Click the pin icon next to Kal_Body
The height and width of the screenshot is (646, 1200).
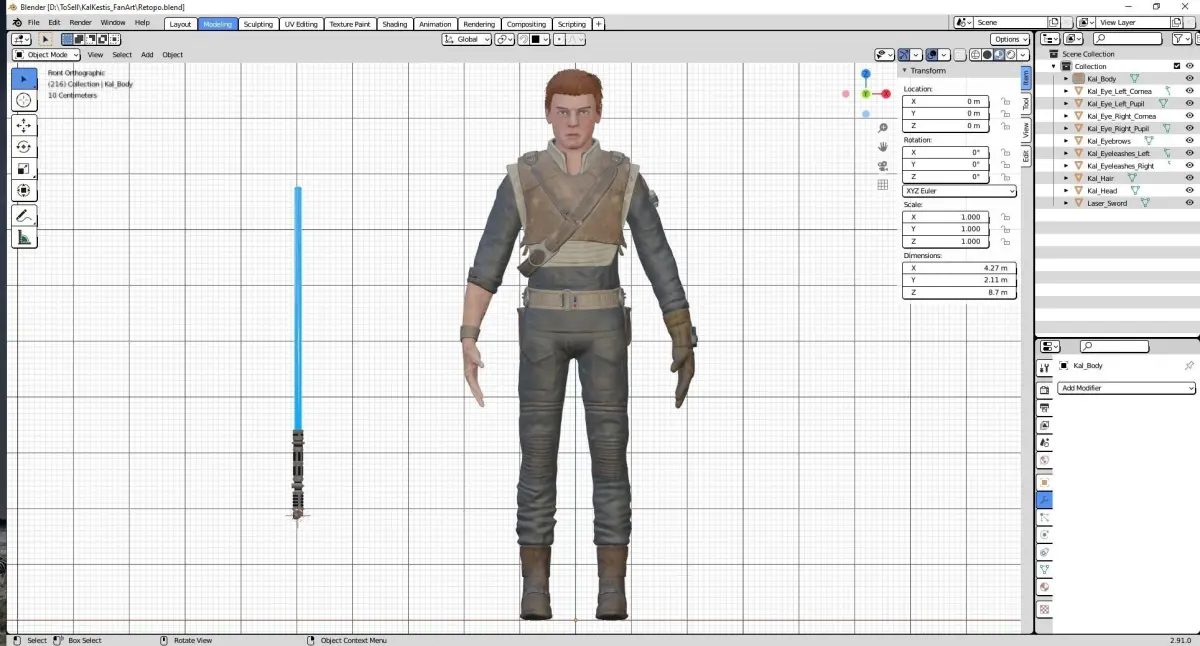click(x=1189, y=366)
